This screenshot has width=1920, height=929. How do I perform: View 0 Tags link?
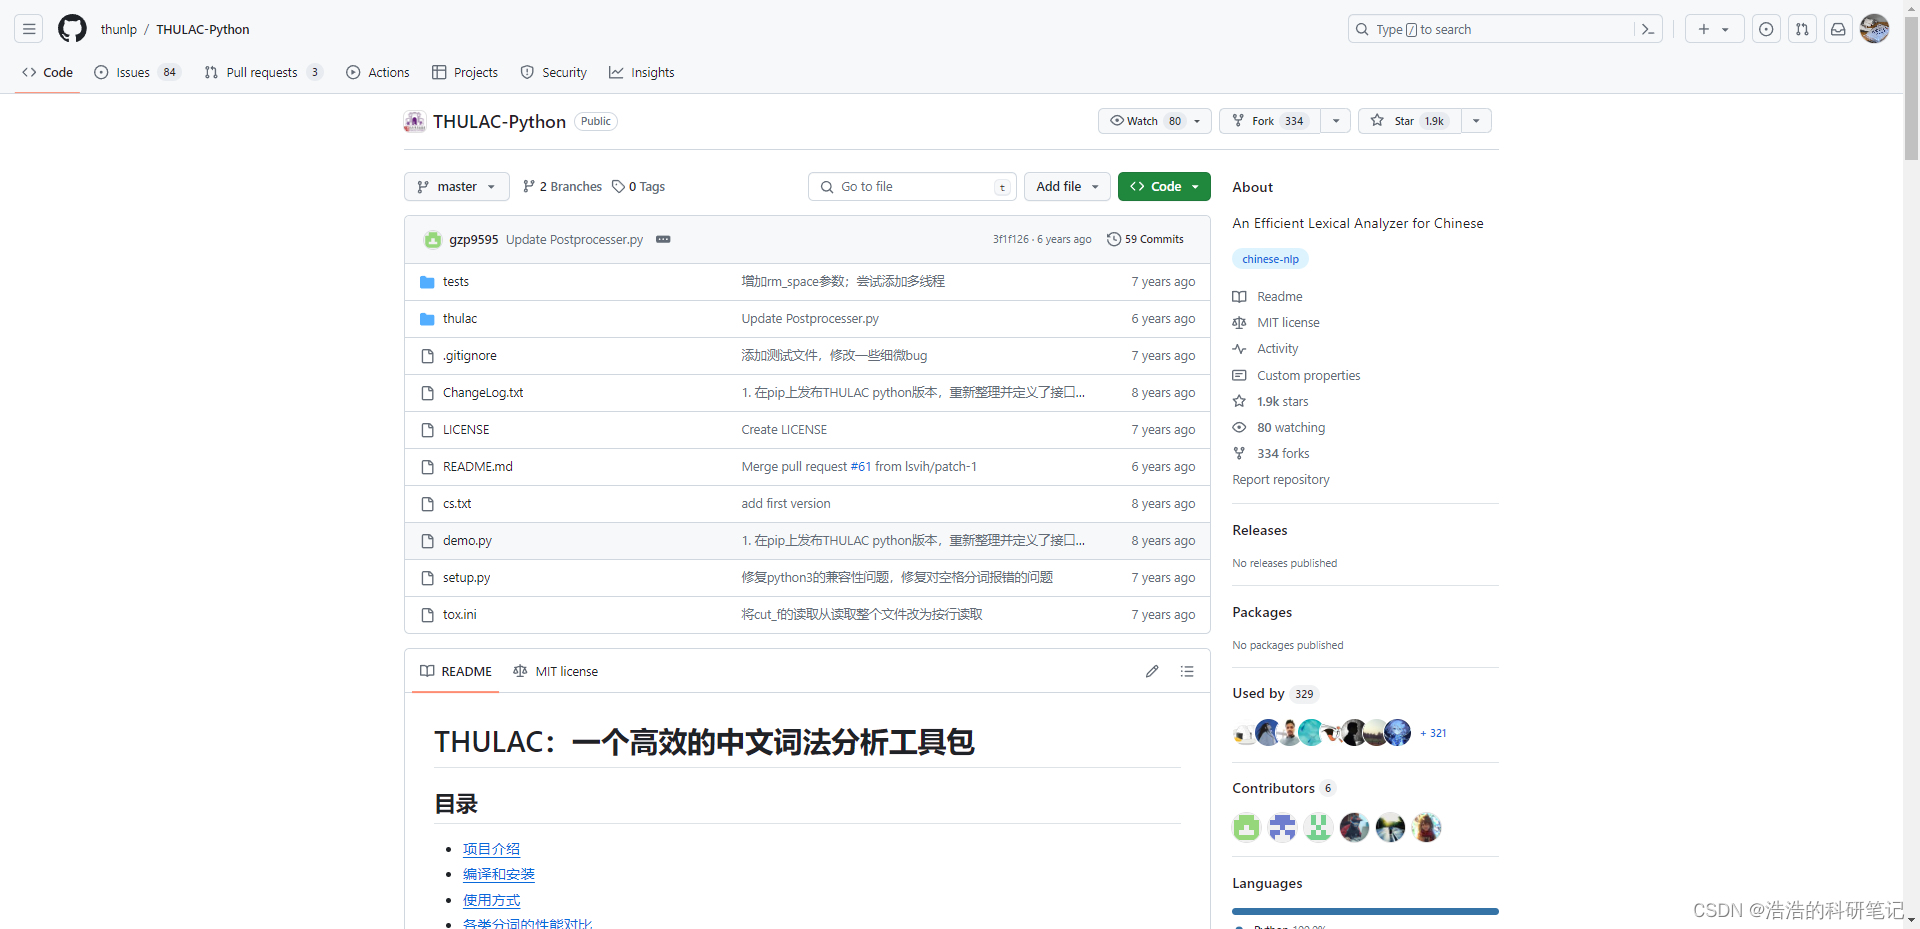[x=638, y=187]
